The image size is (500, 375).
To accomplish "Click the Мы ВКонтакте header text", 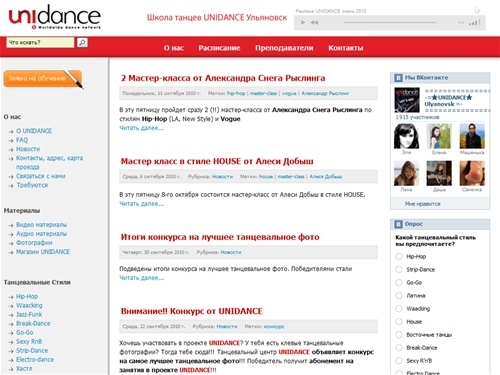I will (x=427, y=78).
